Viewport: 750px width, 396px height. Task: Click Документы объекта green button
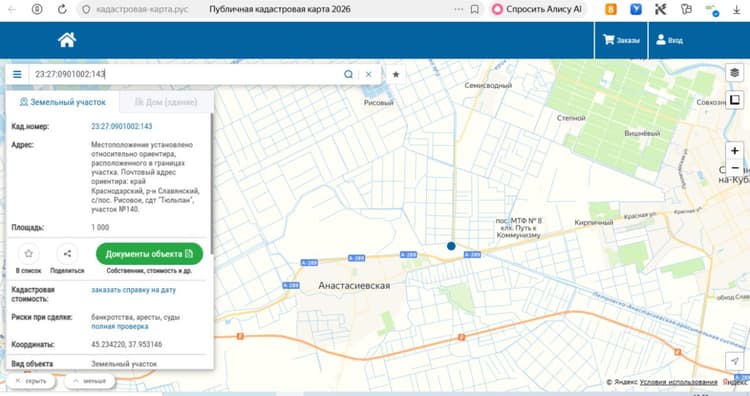(x=149, y=253)
